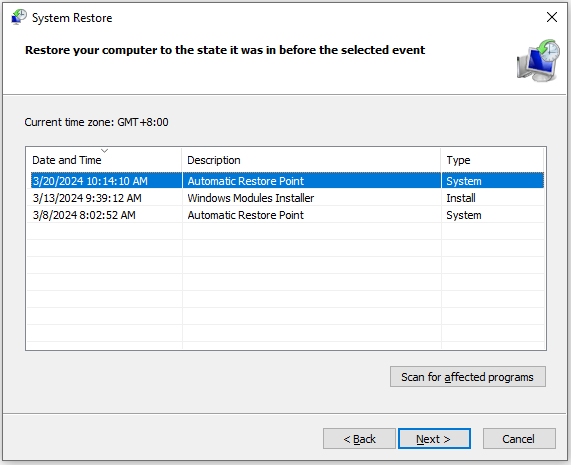Close the System Restore dialog

551,17
